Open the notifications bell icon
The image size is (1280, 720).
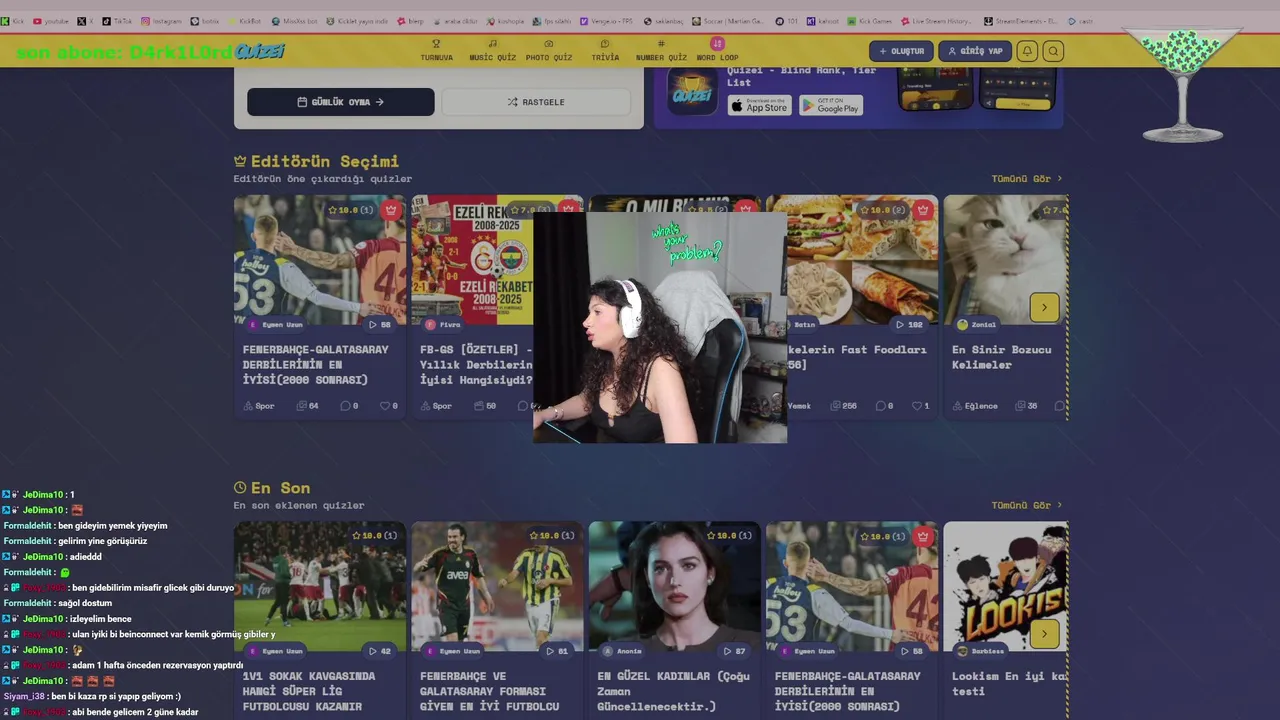pos(1027,51)
